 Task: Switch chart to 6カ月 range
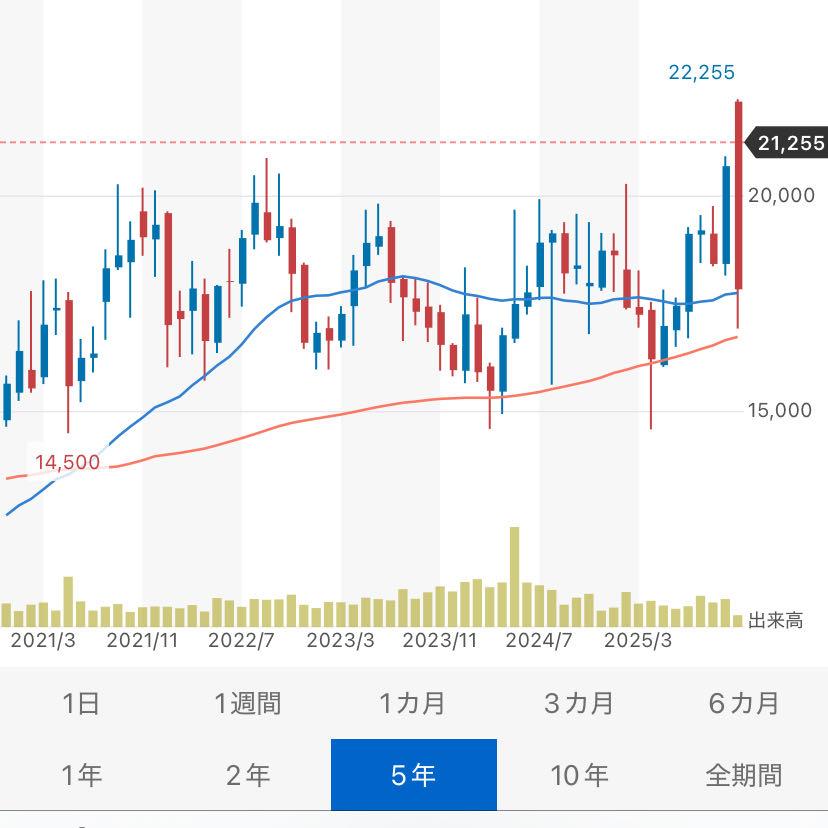[x=744, y=703]
